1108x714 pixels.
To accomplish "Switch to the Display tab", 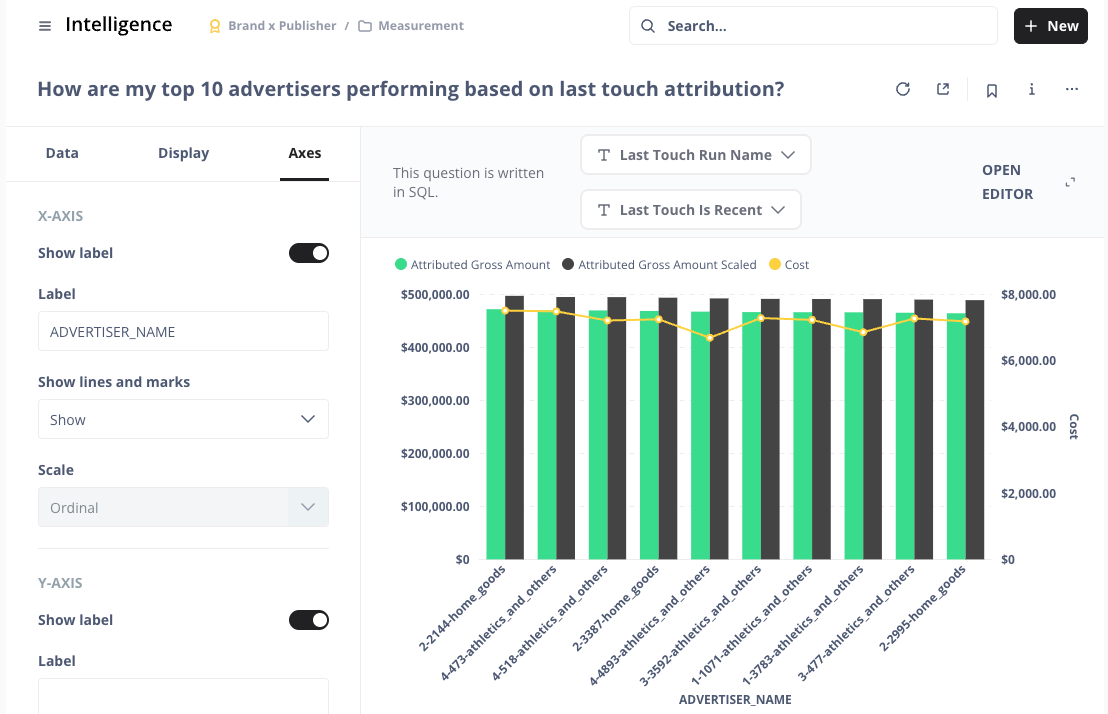I will (183, 153).
